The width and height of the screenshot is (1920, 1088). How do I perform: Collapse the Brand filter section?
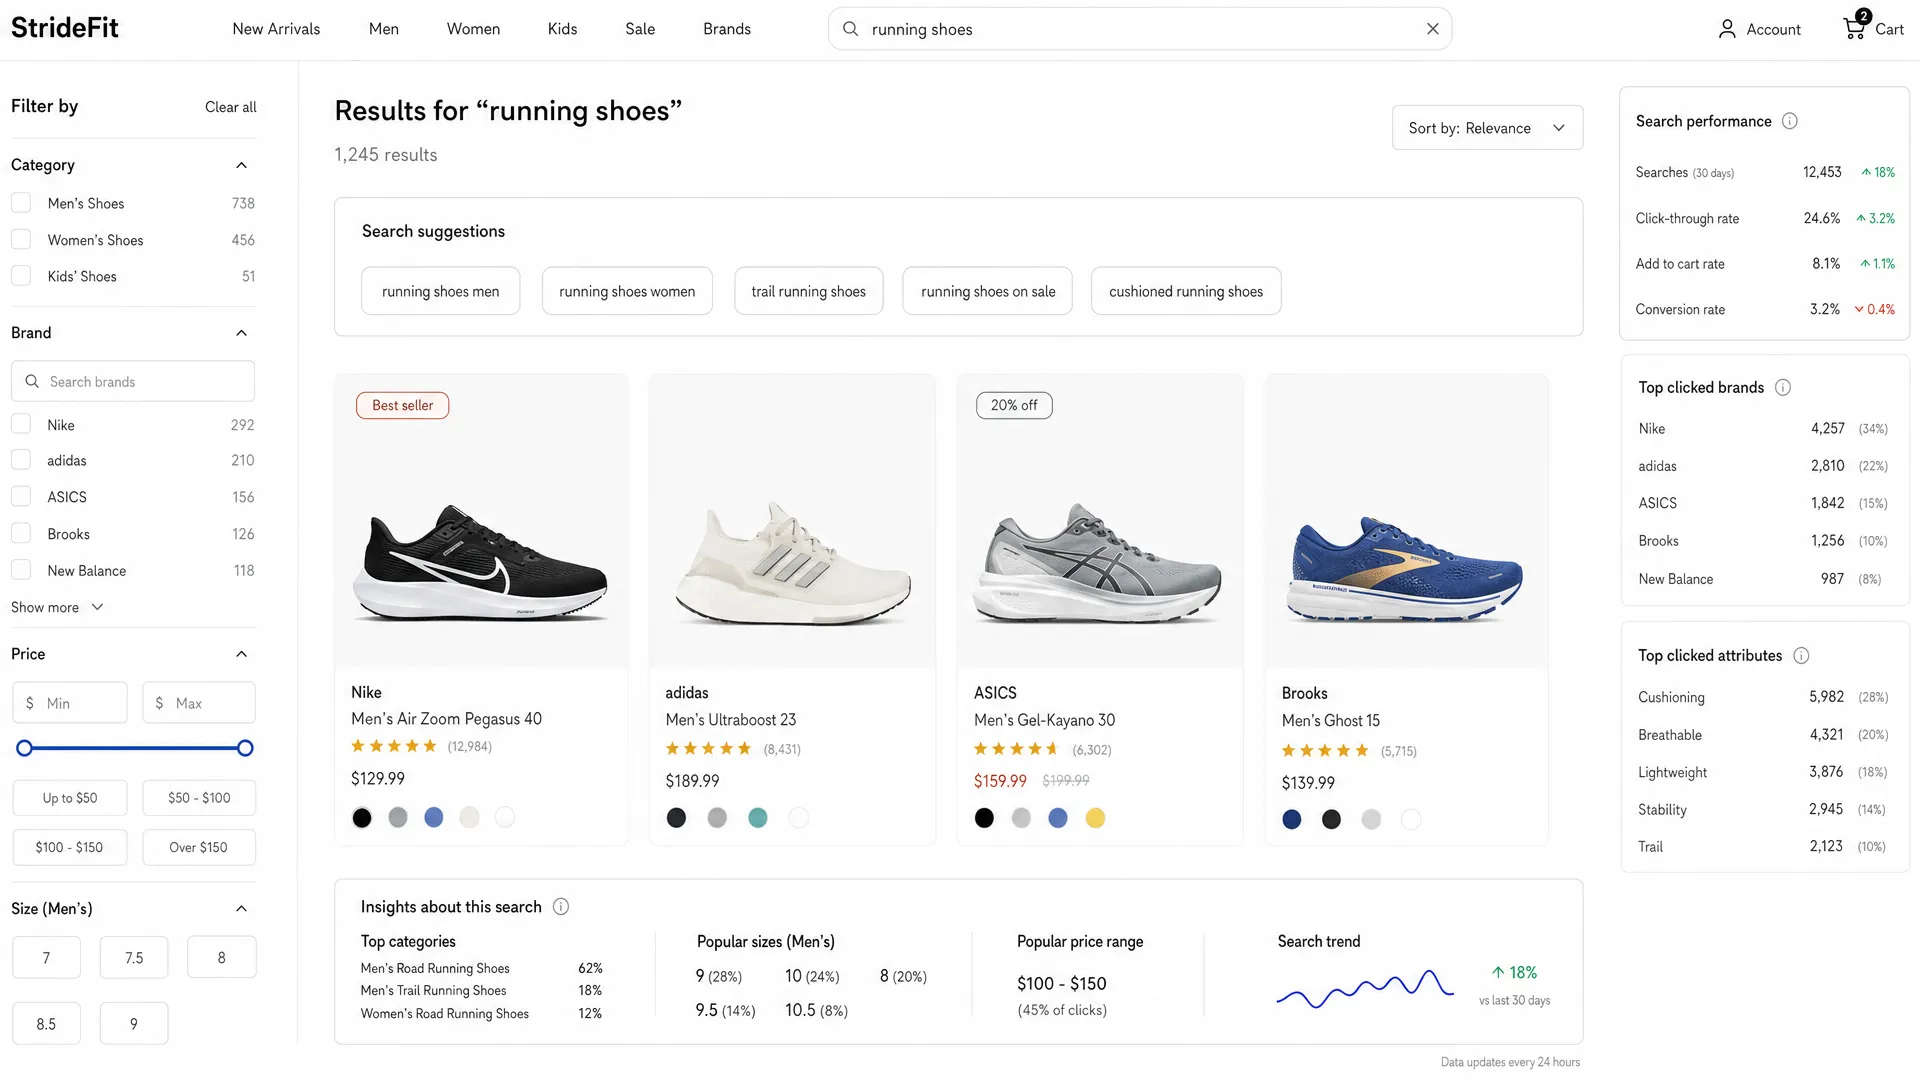(241, 333)
